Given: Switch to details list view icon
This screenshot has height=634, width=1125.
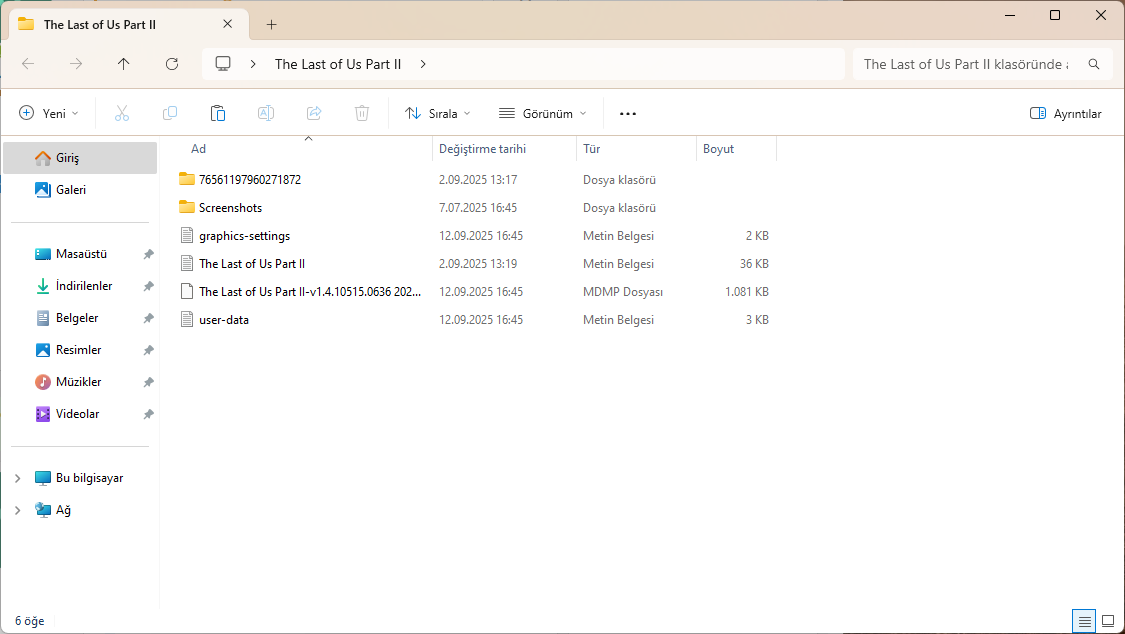Looking at the screenshot, I should [1085, 621].
